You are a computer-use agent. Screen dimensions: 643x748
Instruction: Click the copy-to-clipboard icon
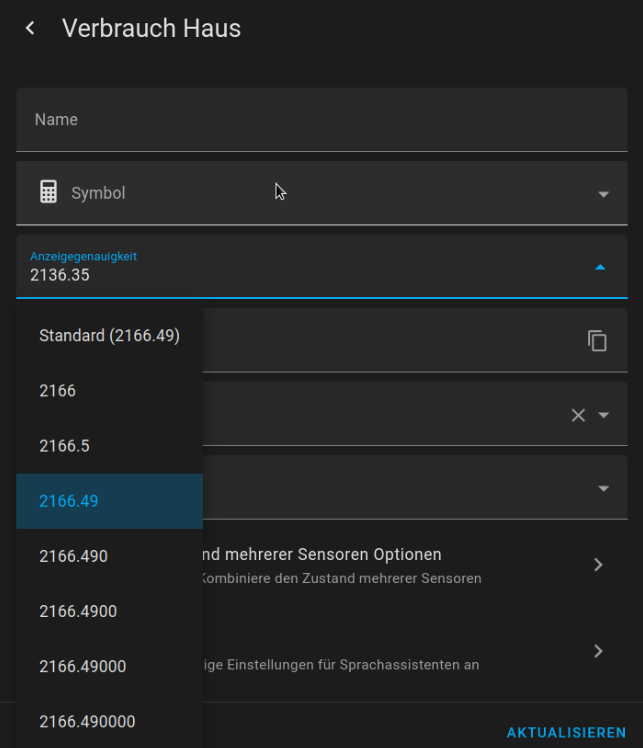pyautogui.click(x=597, y=341)
